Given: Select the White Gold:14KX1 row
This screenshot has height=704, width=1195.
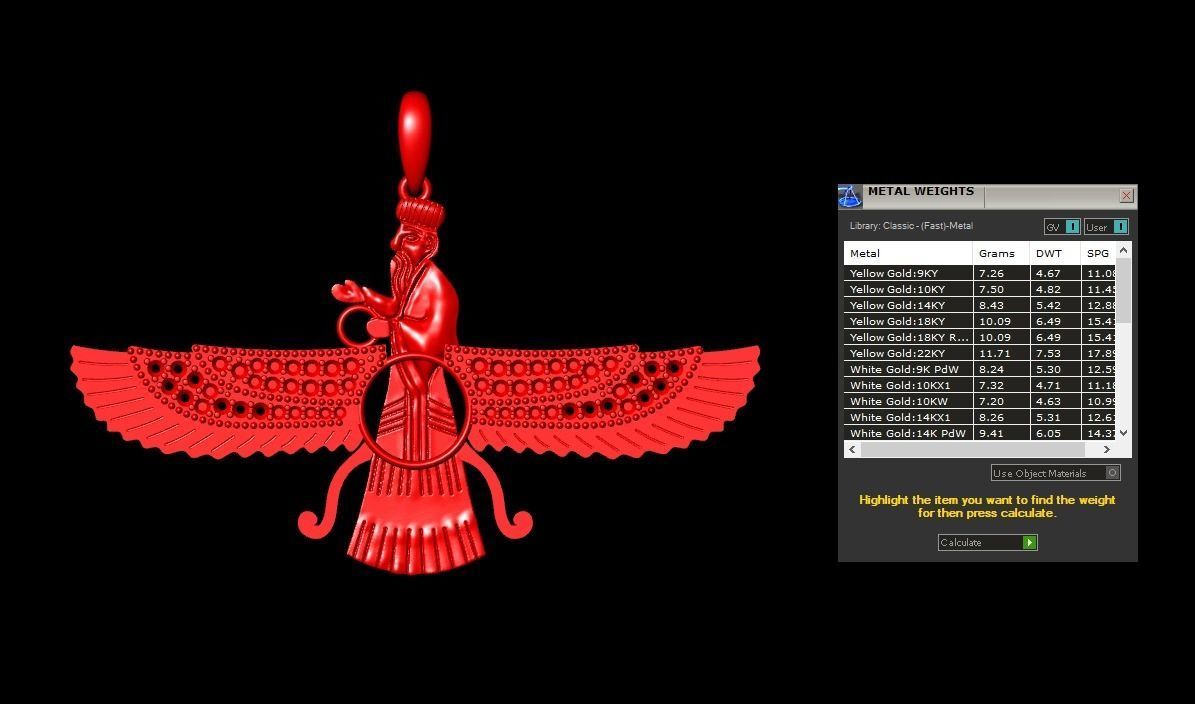Looking at the screenshot, I should (x=980, y=417).
